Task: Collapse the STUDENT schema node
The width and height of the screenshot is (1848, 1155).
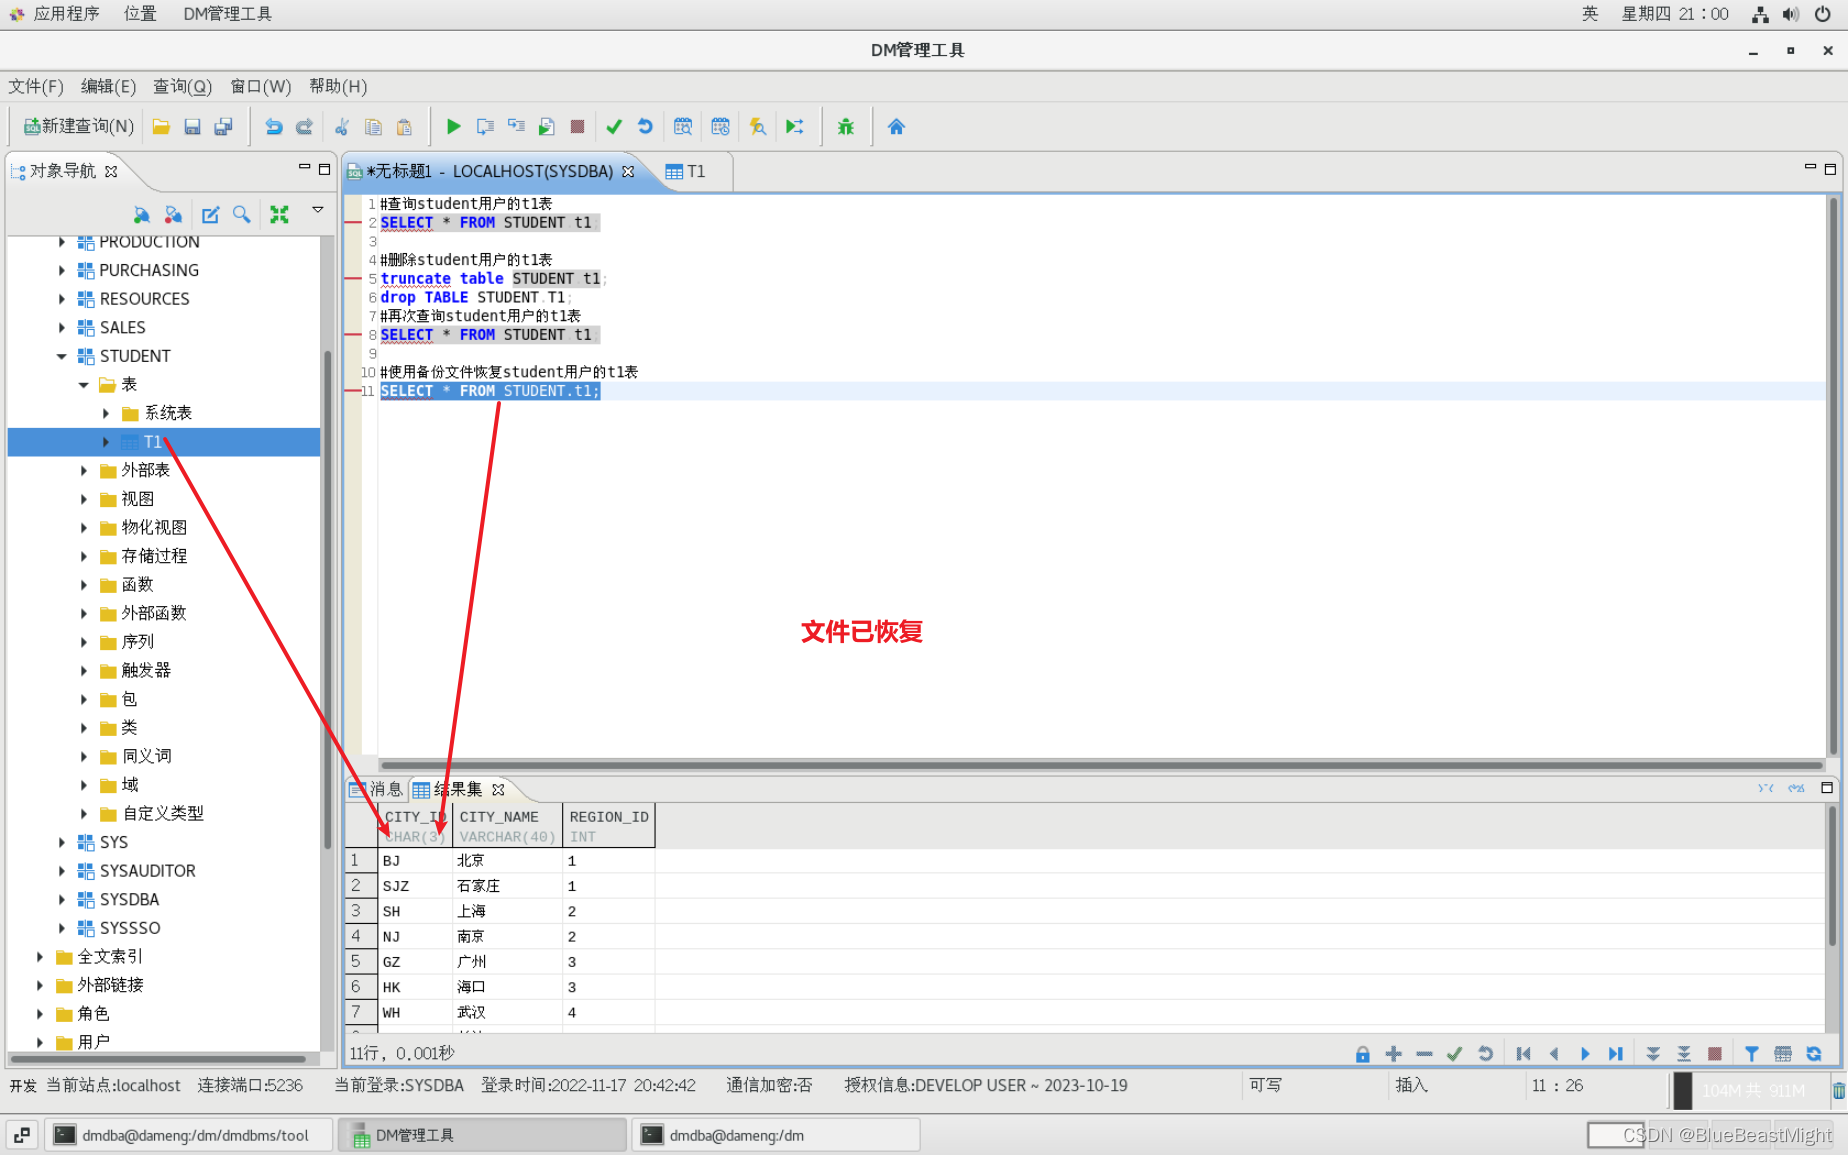Action: (x=62, y=356)
